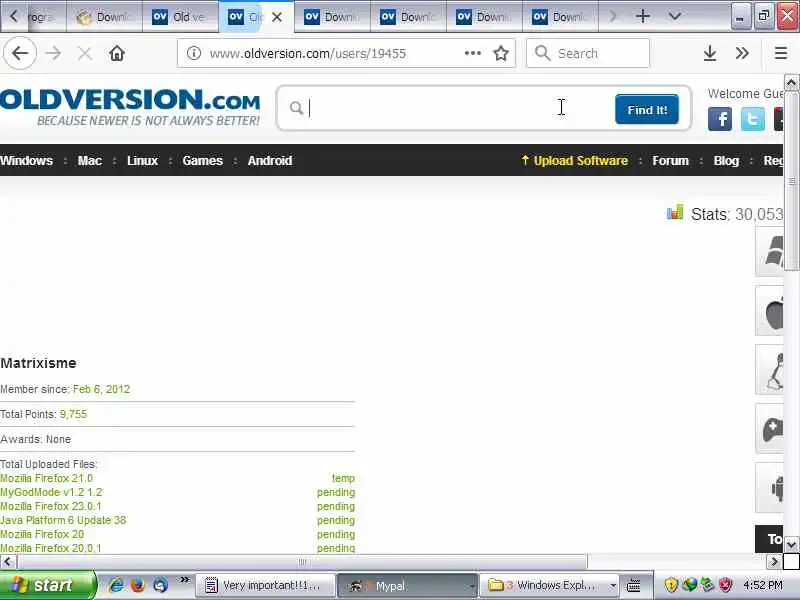List all tabs dropdown arrow
The width and height of the screenshot is (800, 600).
pos(674,16)
